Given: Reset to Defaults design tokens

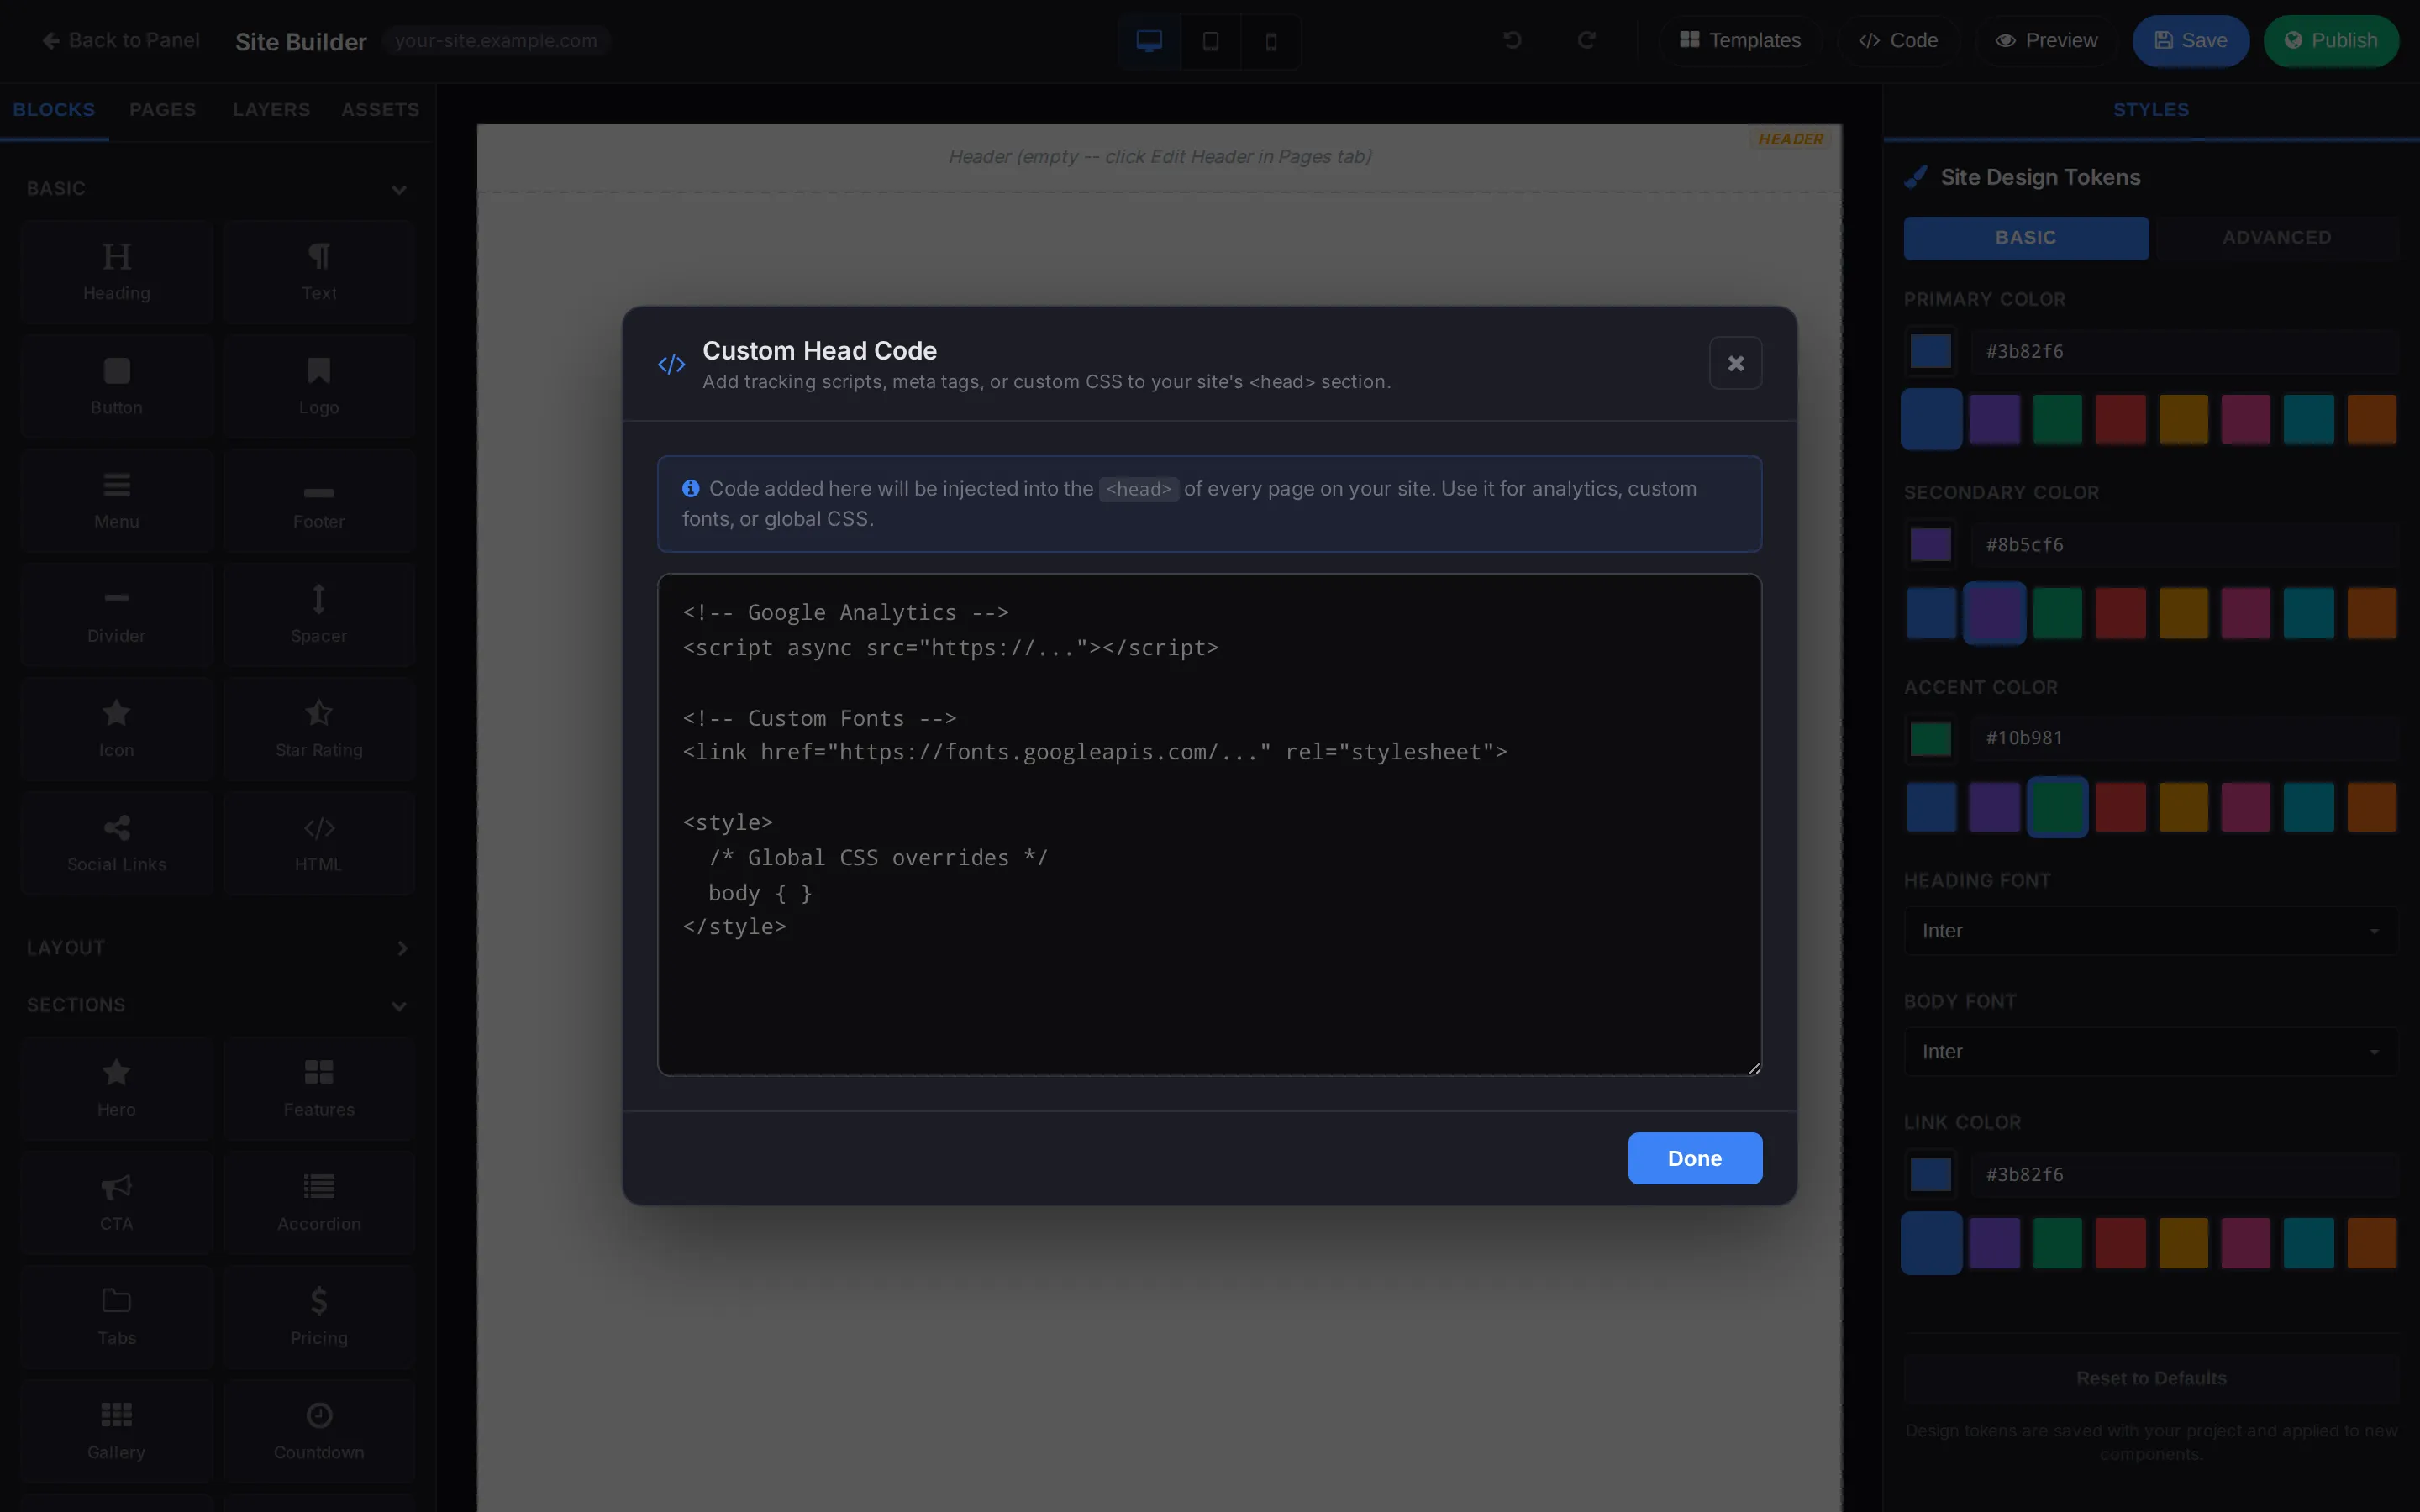Looking at the screenshot, I should pyautogui.click(x=2151, y=1378).
